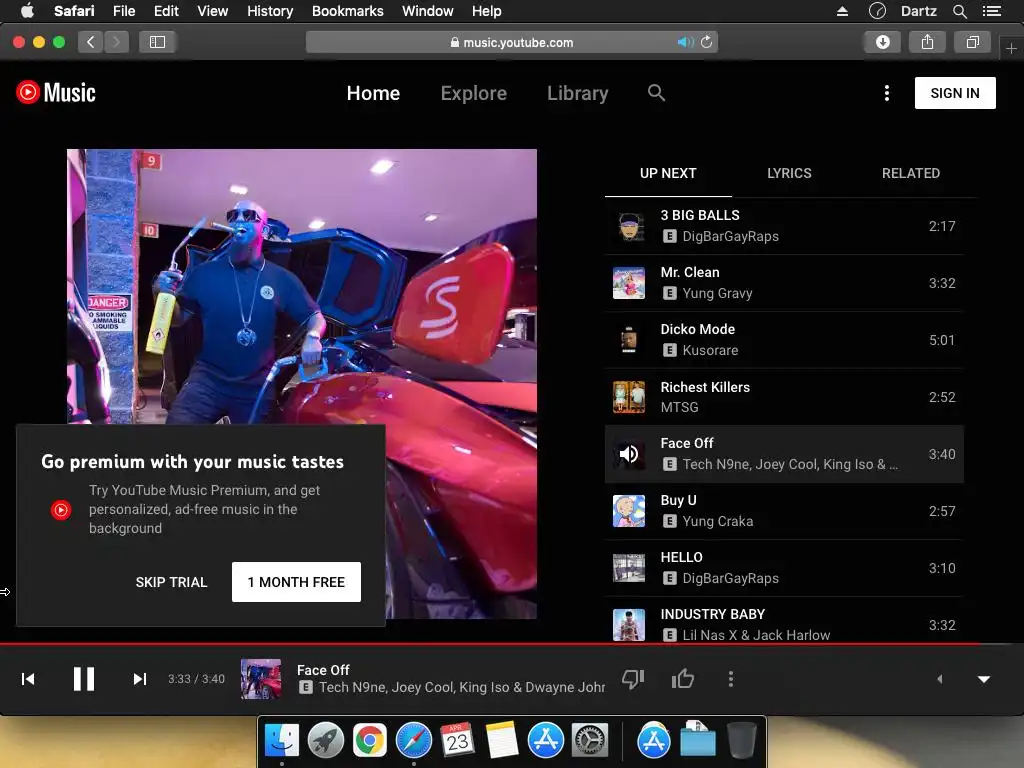Viewport: 1024px width, 768px height.
Task: Reload the page in Safari
Action: (x=707, y=42)
